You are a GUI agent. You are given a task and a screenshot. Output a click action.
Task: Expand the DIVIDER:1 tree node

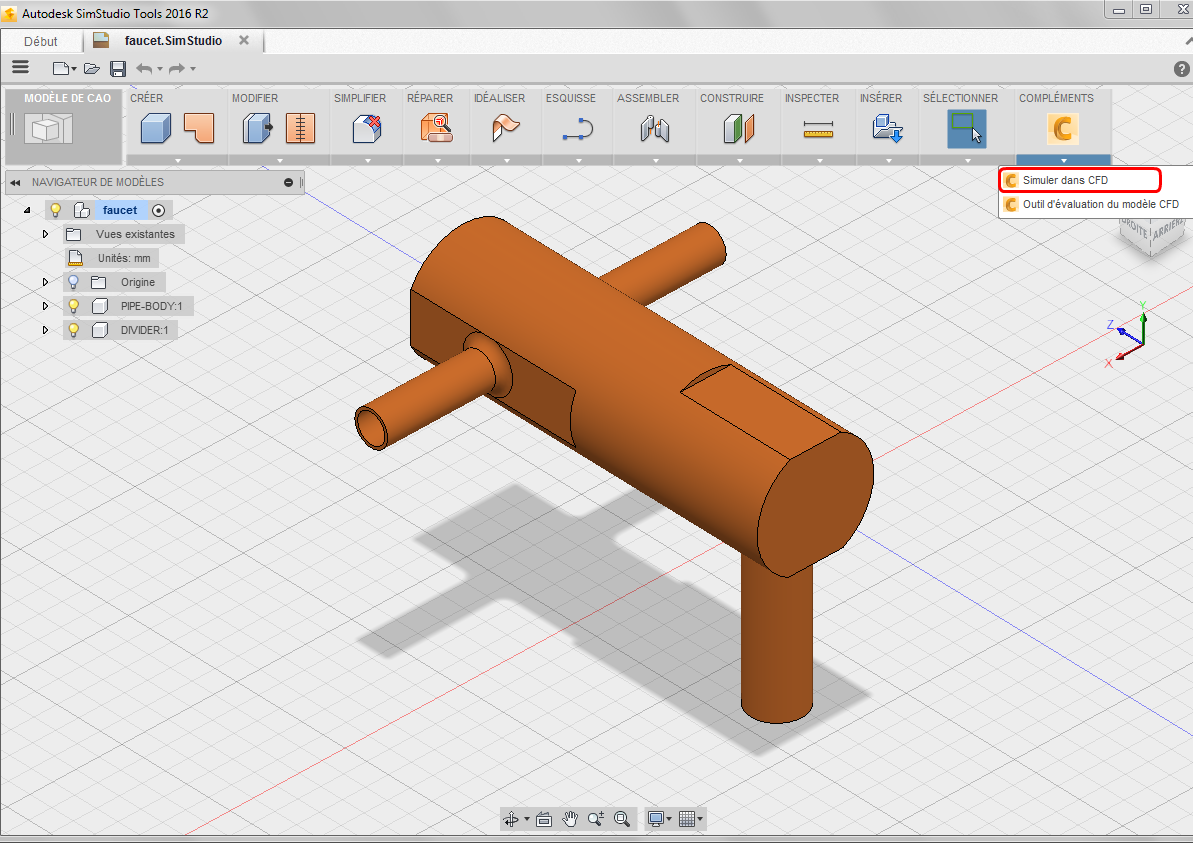[45, 330]
